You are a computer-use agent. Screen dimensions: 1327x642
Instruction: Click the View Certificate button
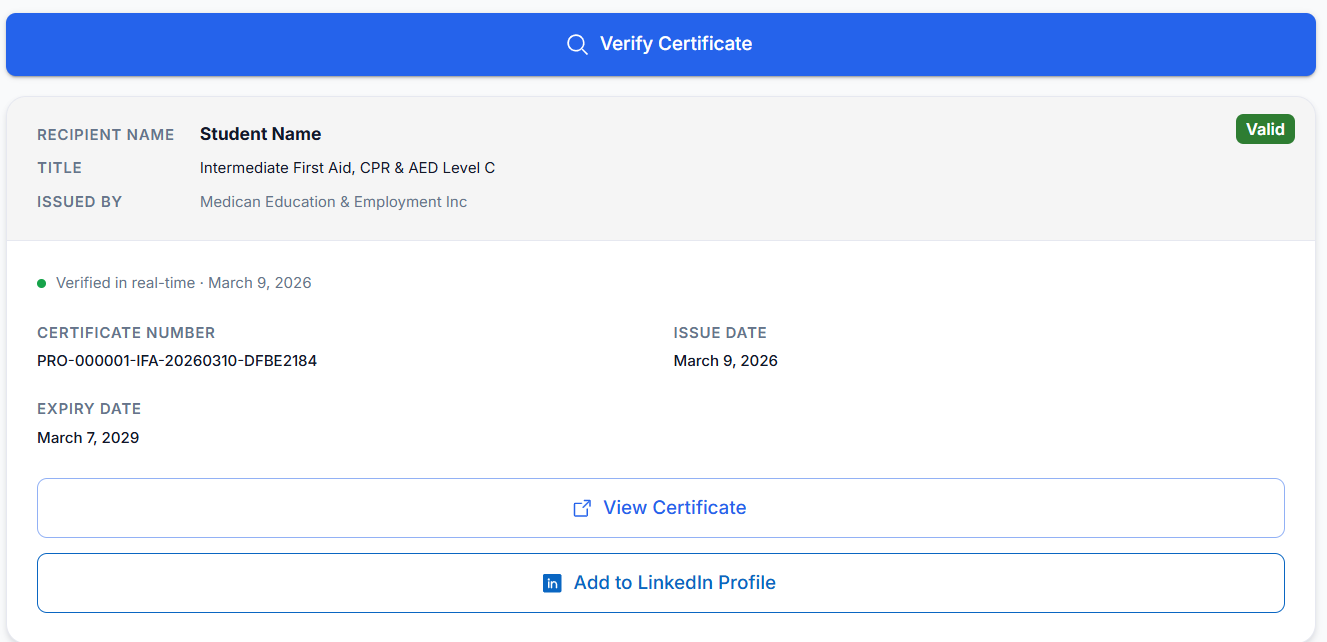pos(660,508)
